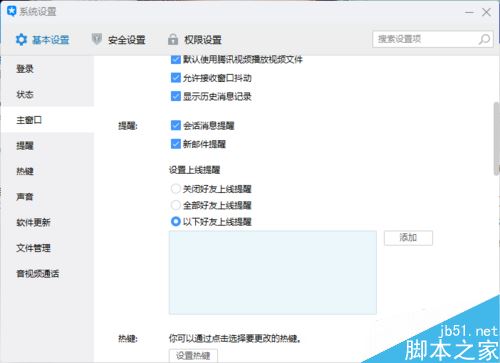Viewport: 500px width, 363px height.
Task: Uncheck 默认使用腾讯视频播放视频文件 checkbox
Action: pos(176,59)
